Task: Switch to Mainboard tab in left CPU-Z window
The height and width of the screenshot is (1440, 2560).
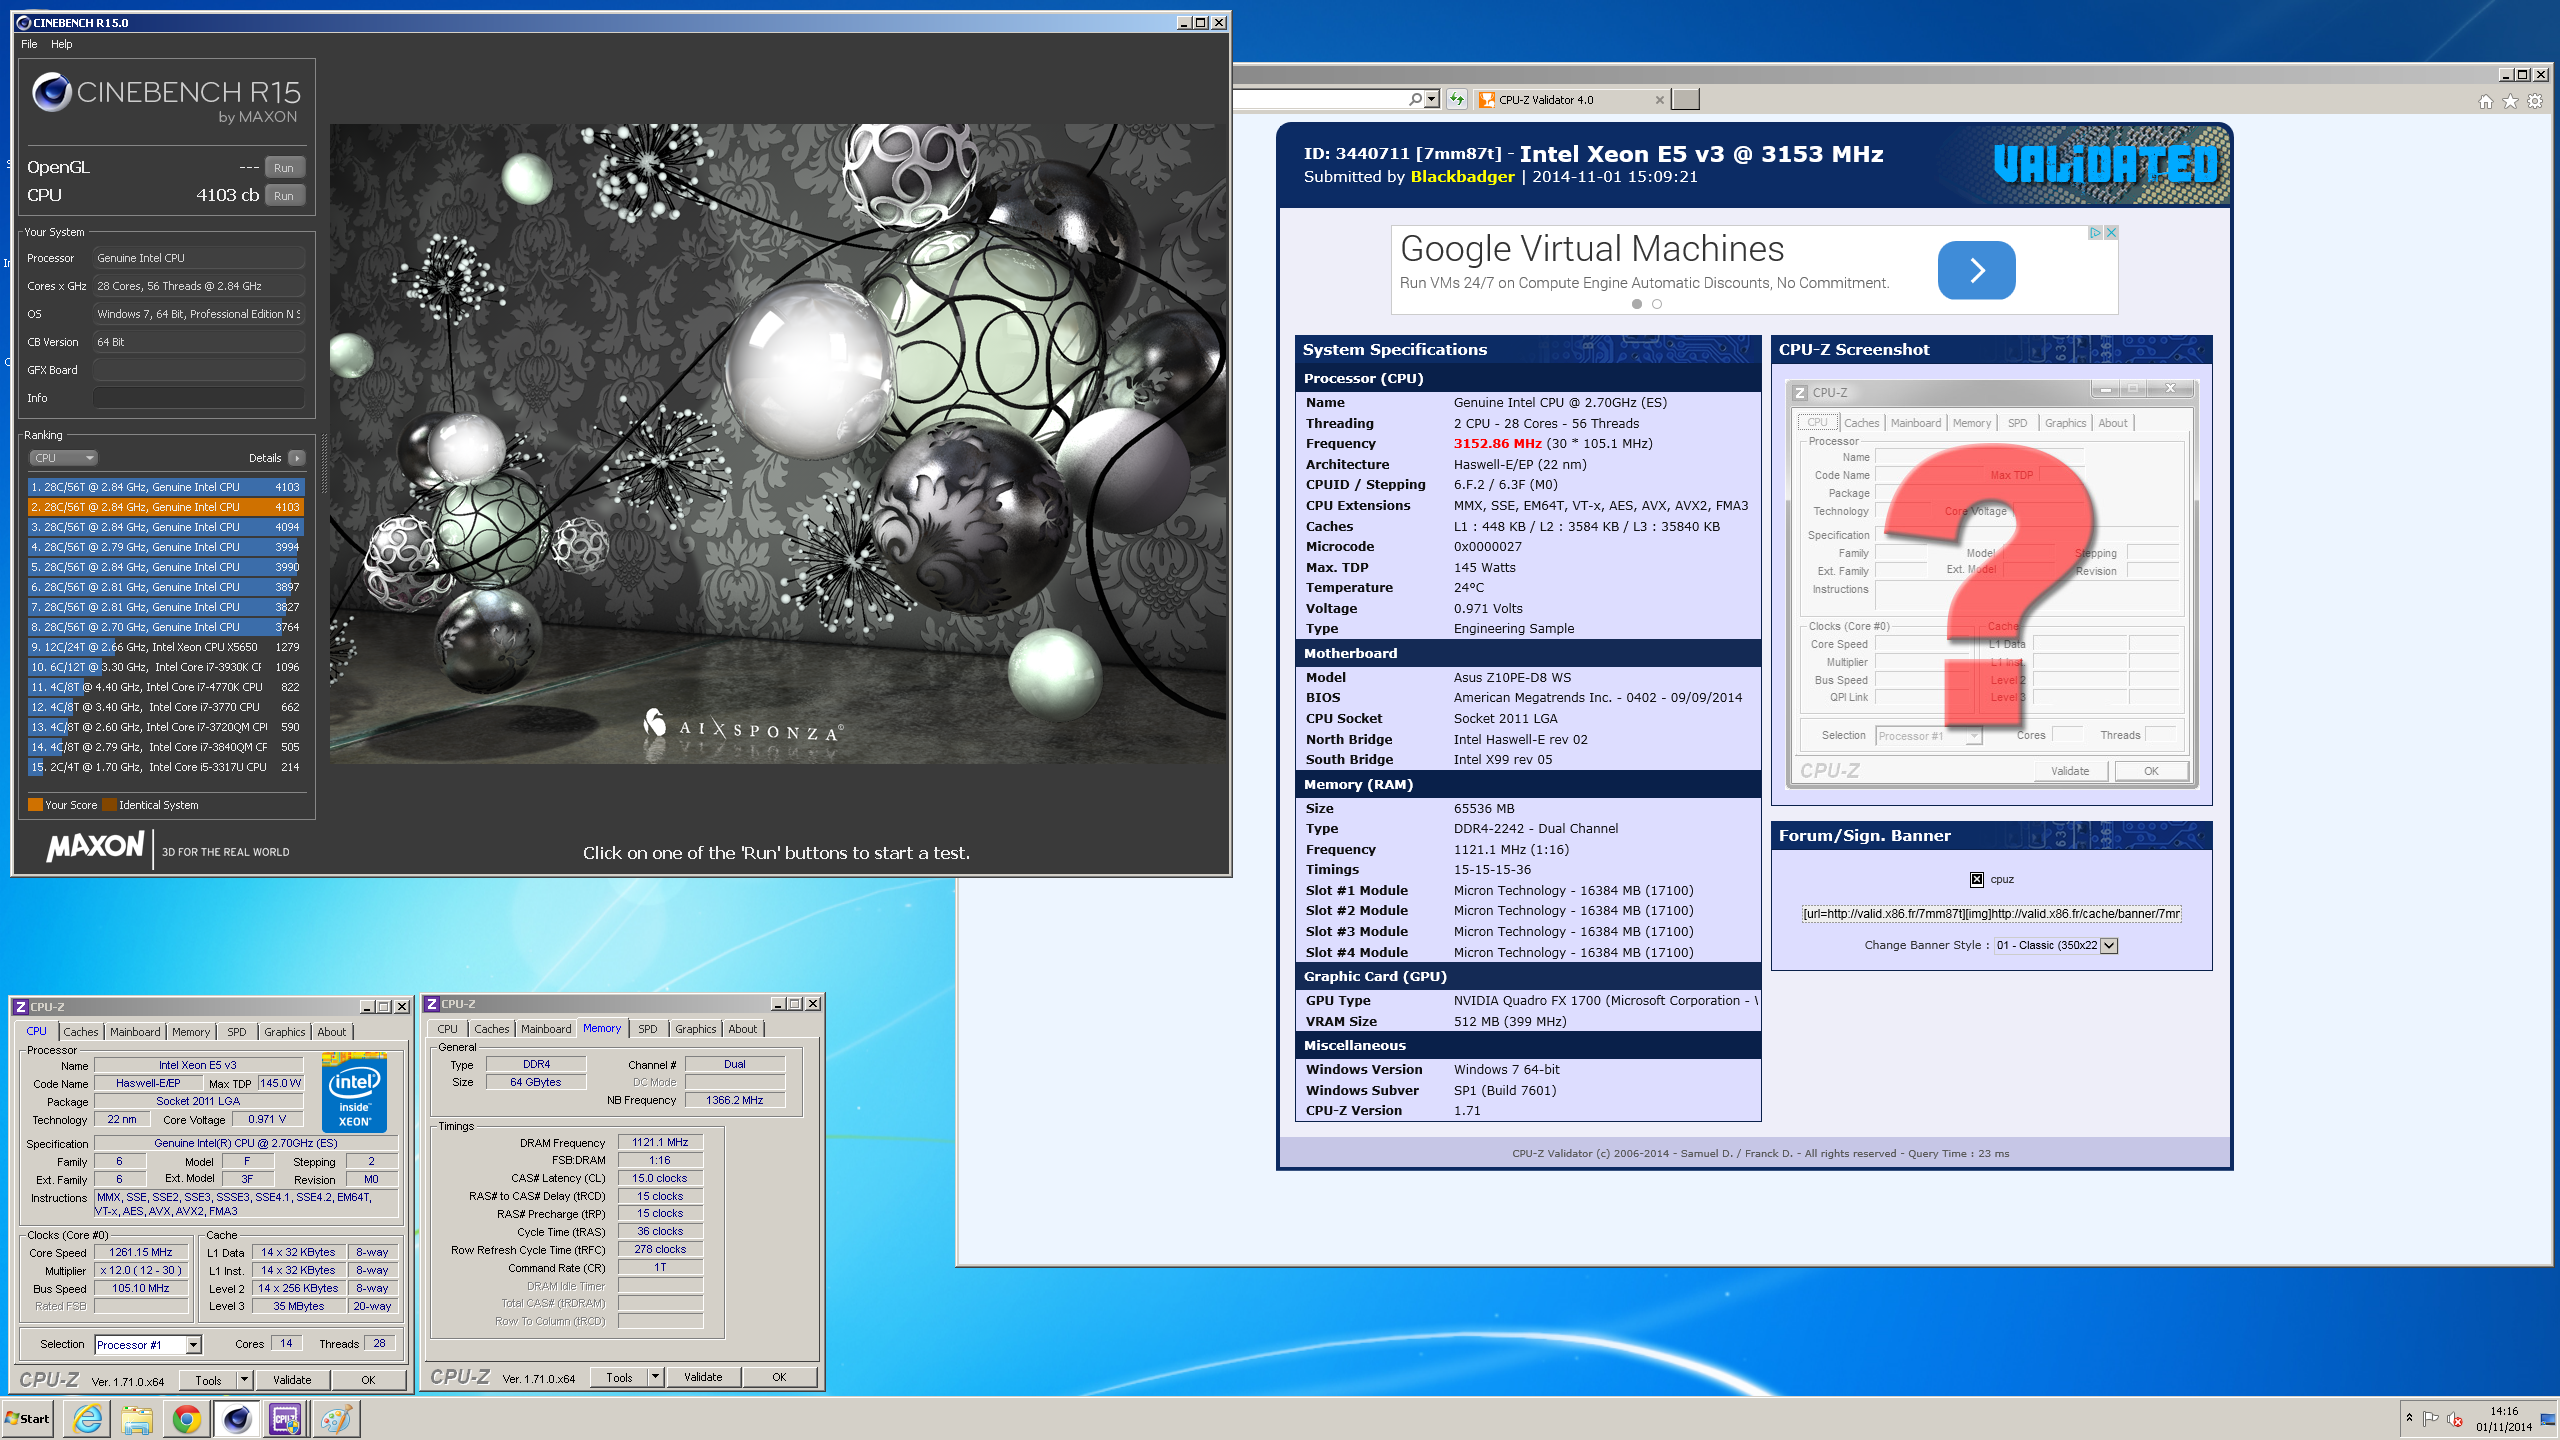Action: coord(135,1032)
